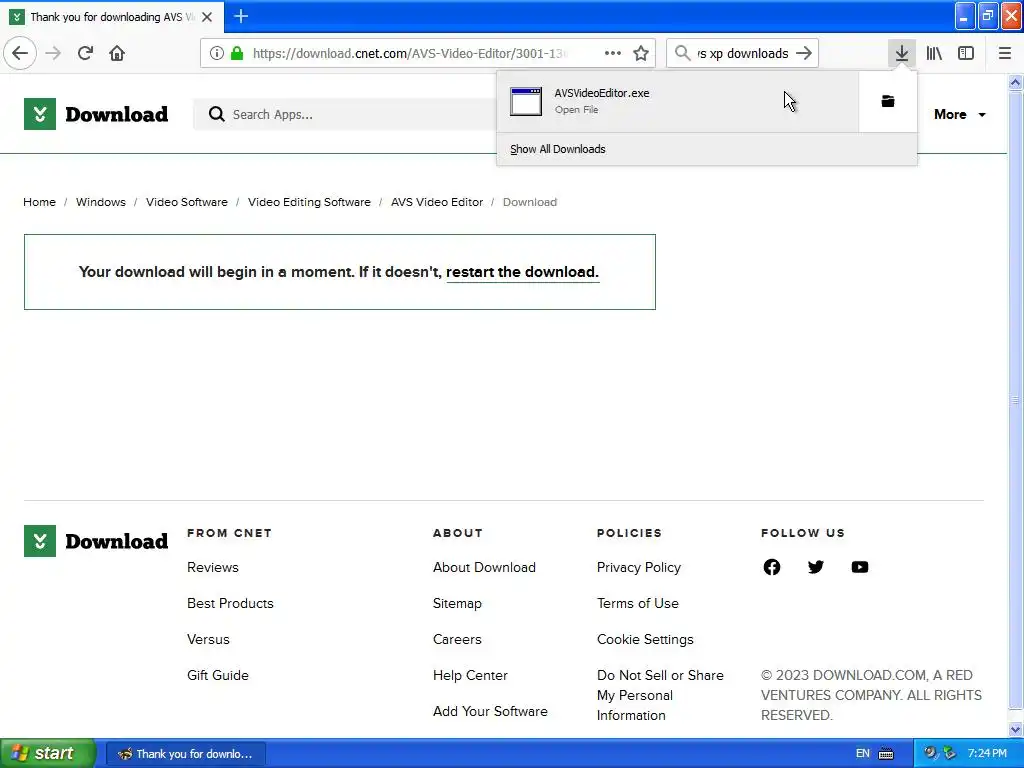The image size is (1024, 768).
Task: Click the EN language indicator
Action: click(863, 754)
